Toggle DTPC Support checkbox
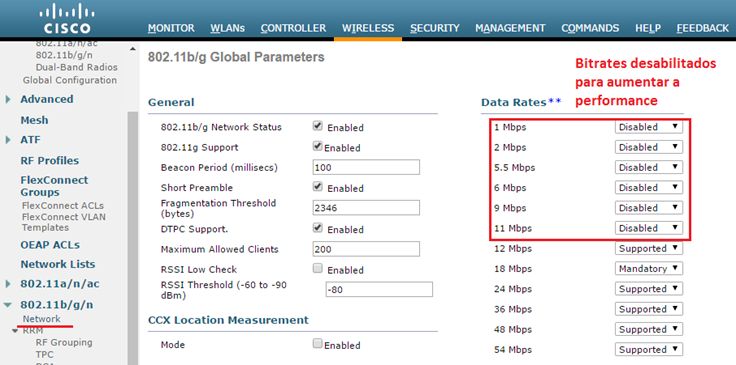Image resolution: width=736 pixels, height=365 pixels. click(x=318, y=228)
